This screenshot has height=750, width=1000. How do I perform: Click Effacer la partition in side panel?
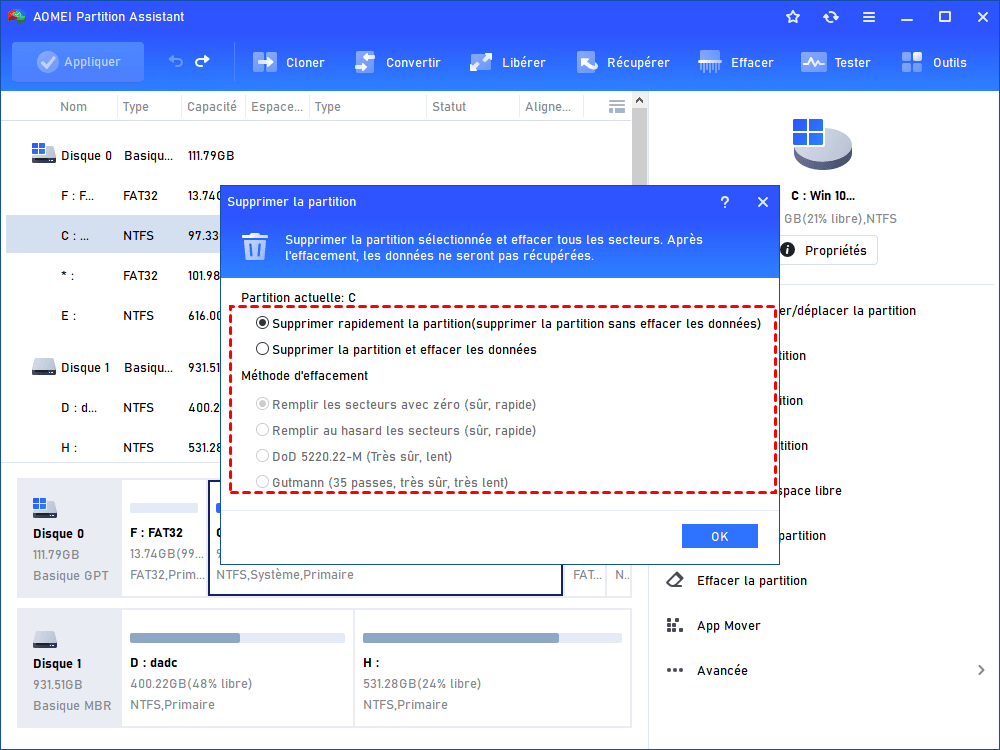point(752,580)
